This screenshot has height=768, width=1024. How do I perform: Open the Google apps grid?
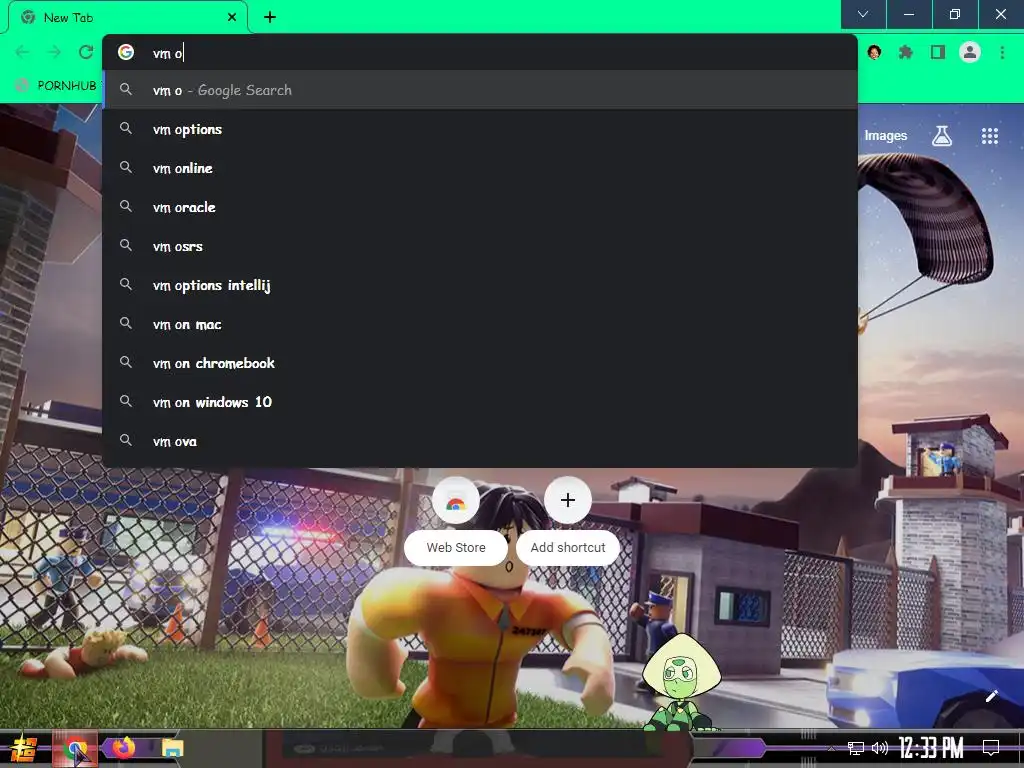click(989, 135)
